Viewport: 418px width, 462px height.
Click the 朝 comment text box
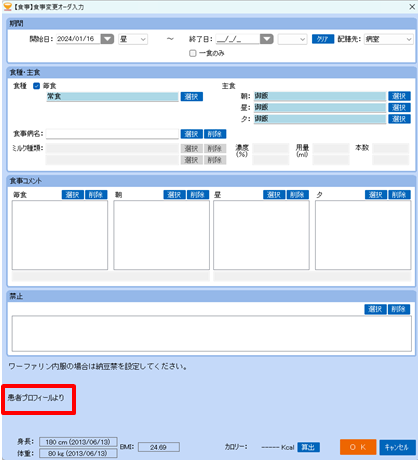point(162,235)
